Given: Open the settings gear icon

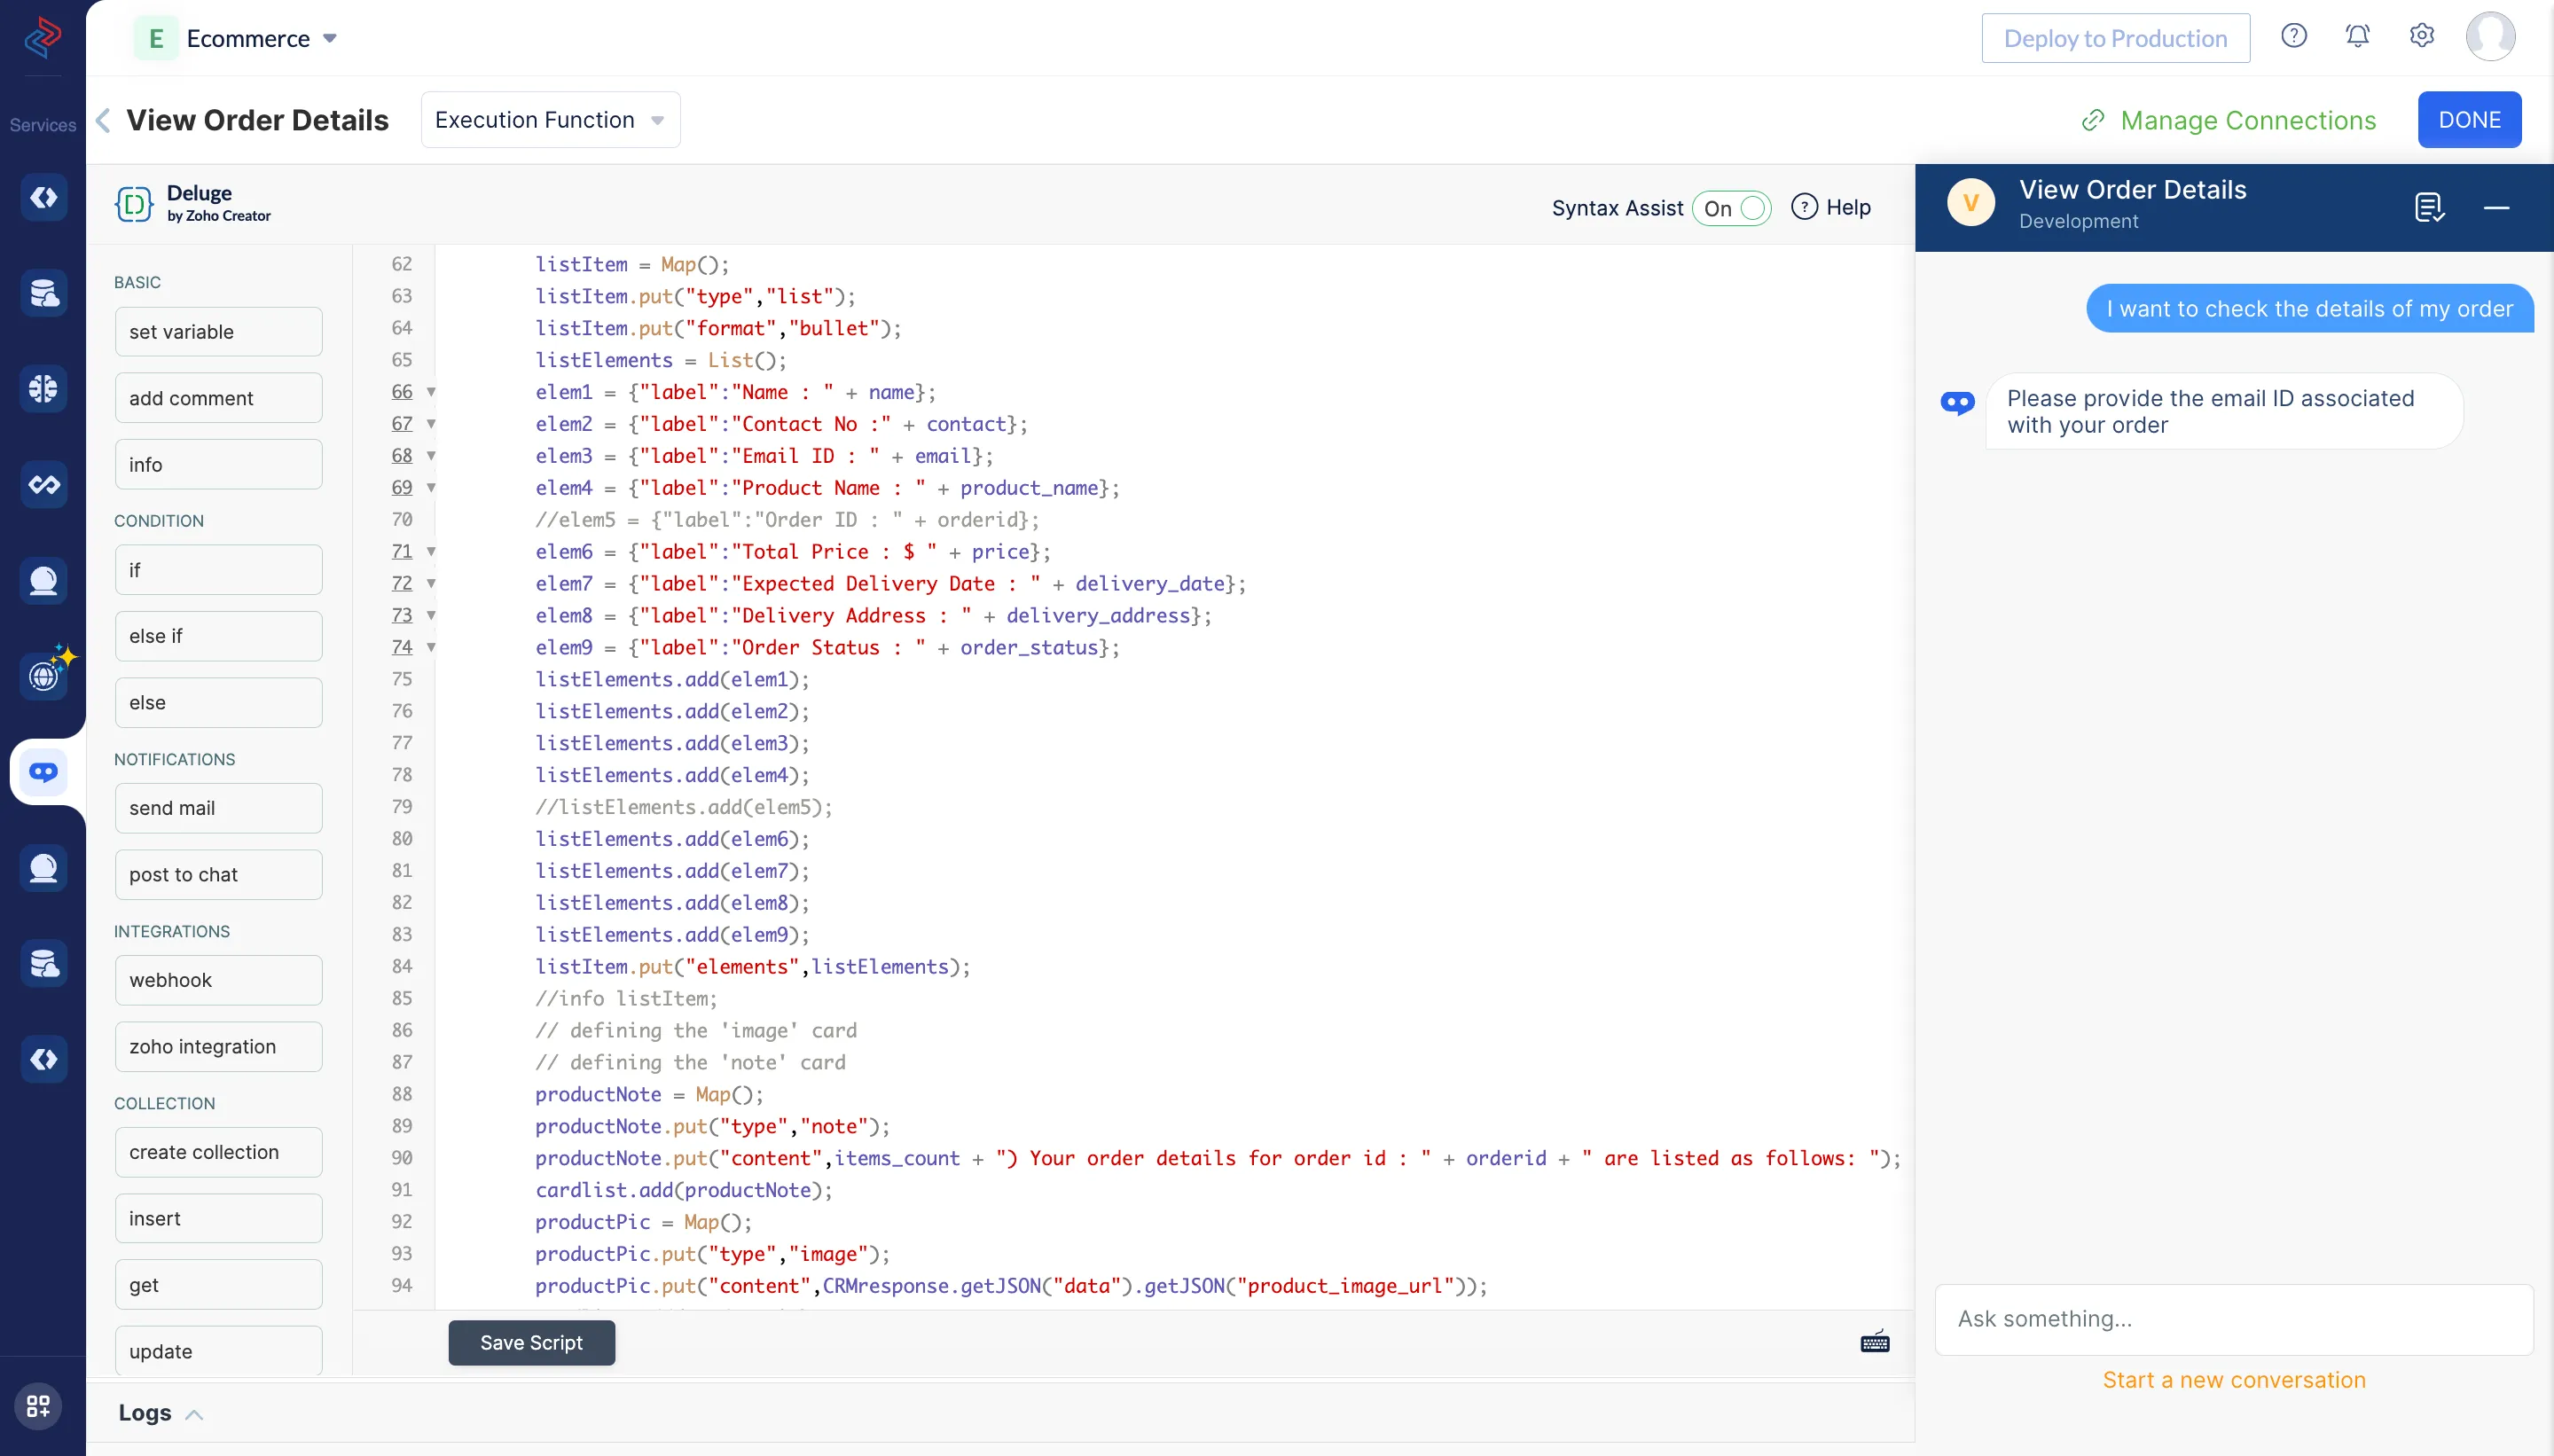Looking at the screenshot, I should (x=2421, y=37).
